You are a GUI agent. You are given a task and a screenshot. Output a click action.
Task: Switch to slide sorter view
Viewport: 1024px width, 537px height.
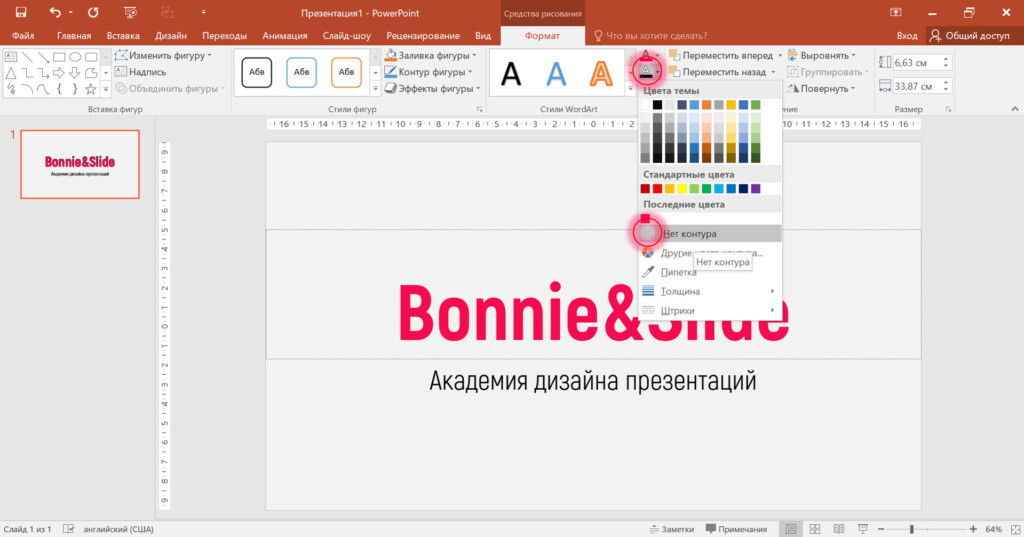815,529
